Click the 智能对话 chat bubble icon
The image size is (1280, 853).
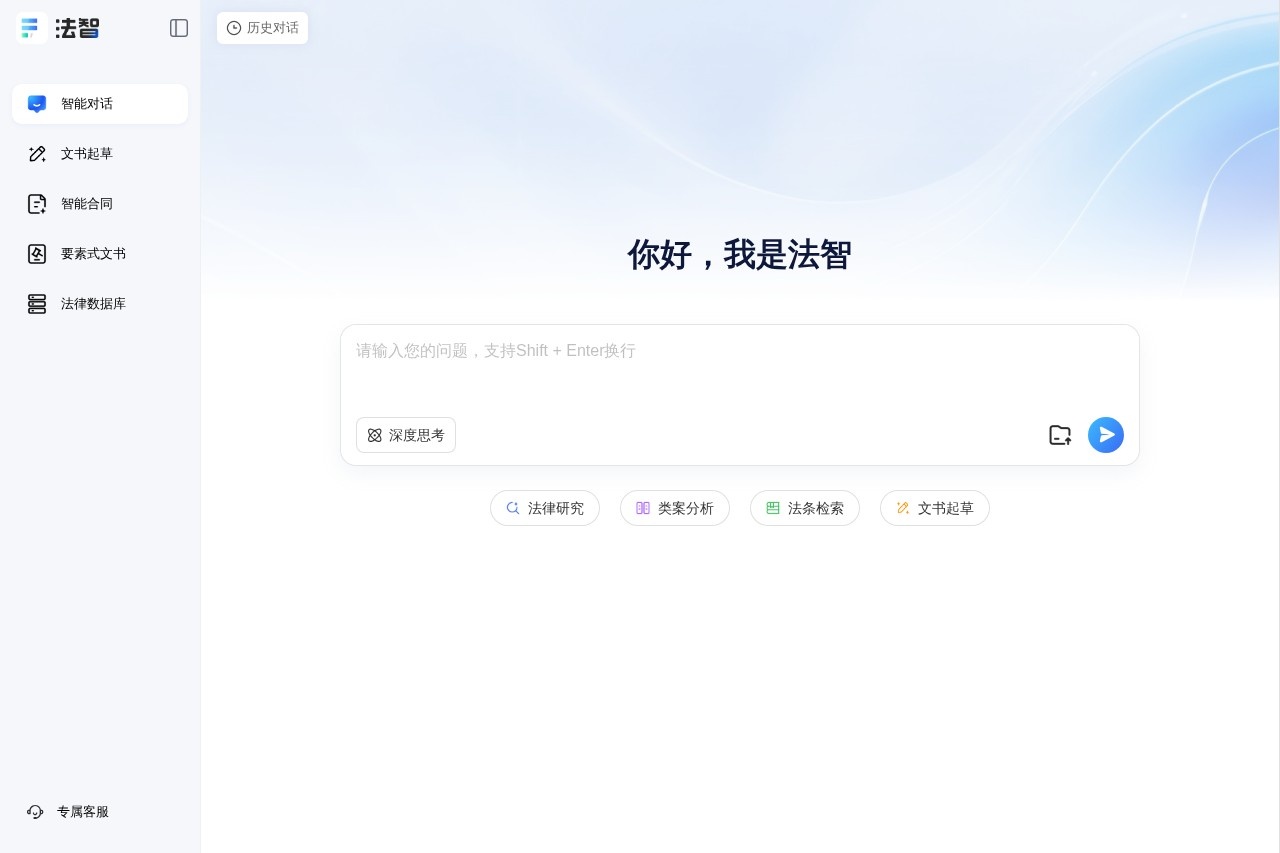37,104
